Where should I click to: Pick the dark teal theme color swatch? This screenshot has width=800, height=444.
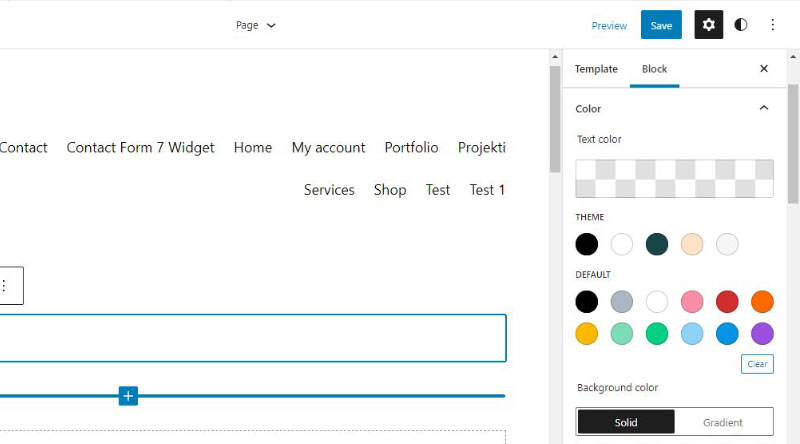tap(657, 244)
